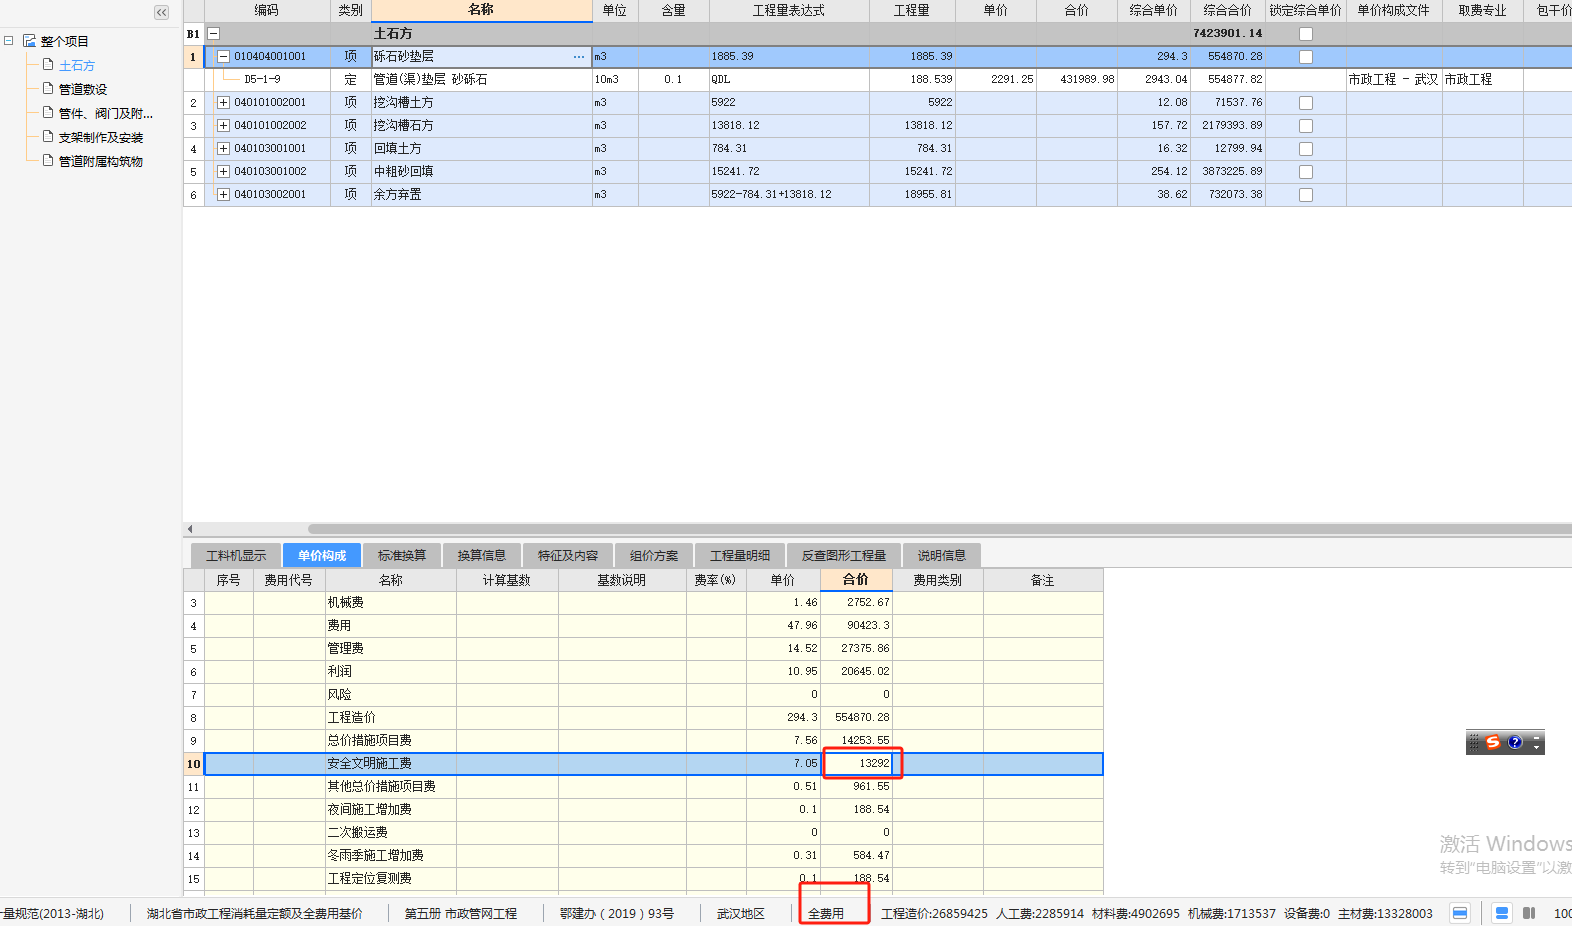Toggle lock price checkbox for 余方弃置 row
This screenshot has height=926, width=1572.
pyautogui.click(x=1305, y=195)
